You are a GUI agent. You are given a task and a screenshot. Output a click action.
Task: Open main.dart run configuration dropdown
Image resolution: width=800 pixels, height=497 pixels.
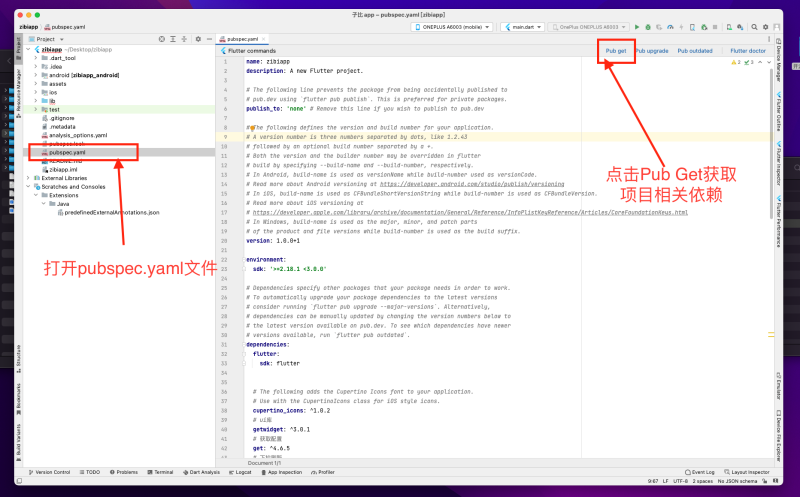tap(522, 27)
